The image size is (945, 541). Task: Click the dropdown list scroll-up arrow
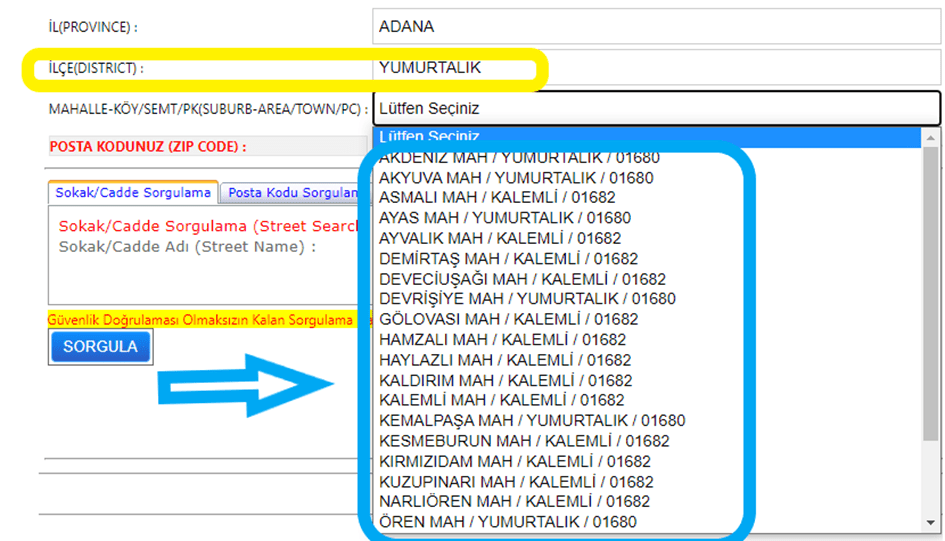[x=931, y=138]
